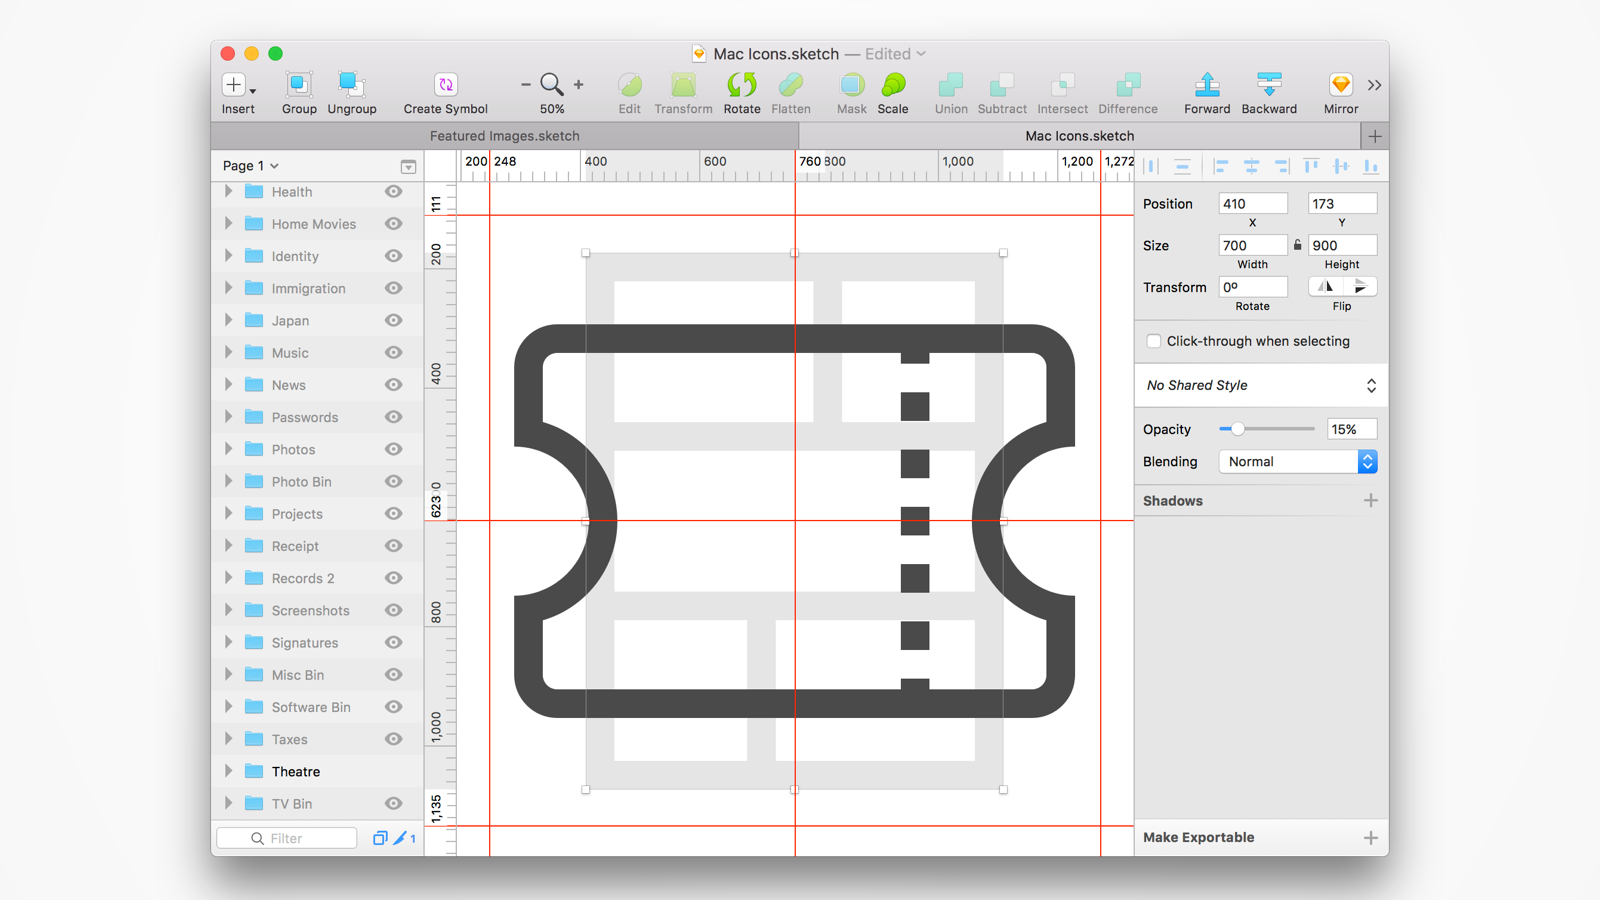Enable Click-through when selecting checkbox
The image size is (1600, 900).
(x=1154, y=341)
